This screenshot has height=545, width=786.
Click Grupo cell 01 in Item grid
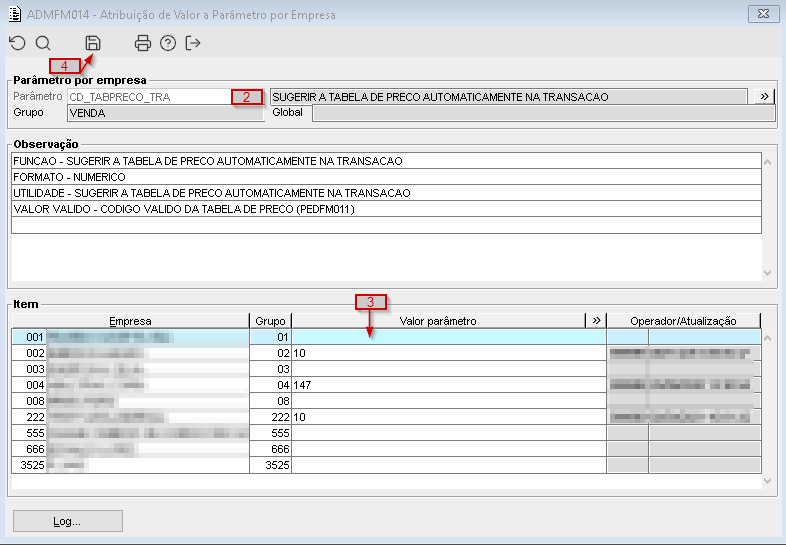tap(271, 337)
